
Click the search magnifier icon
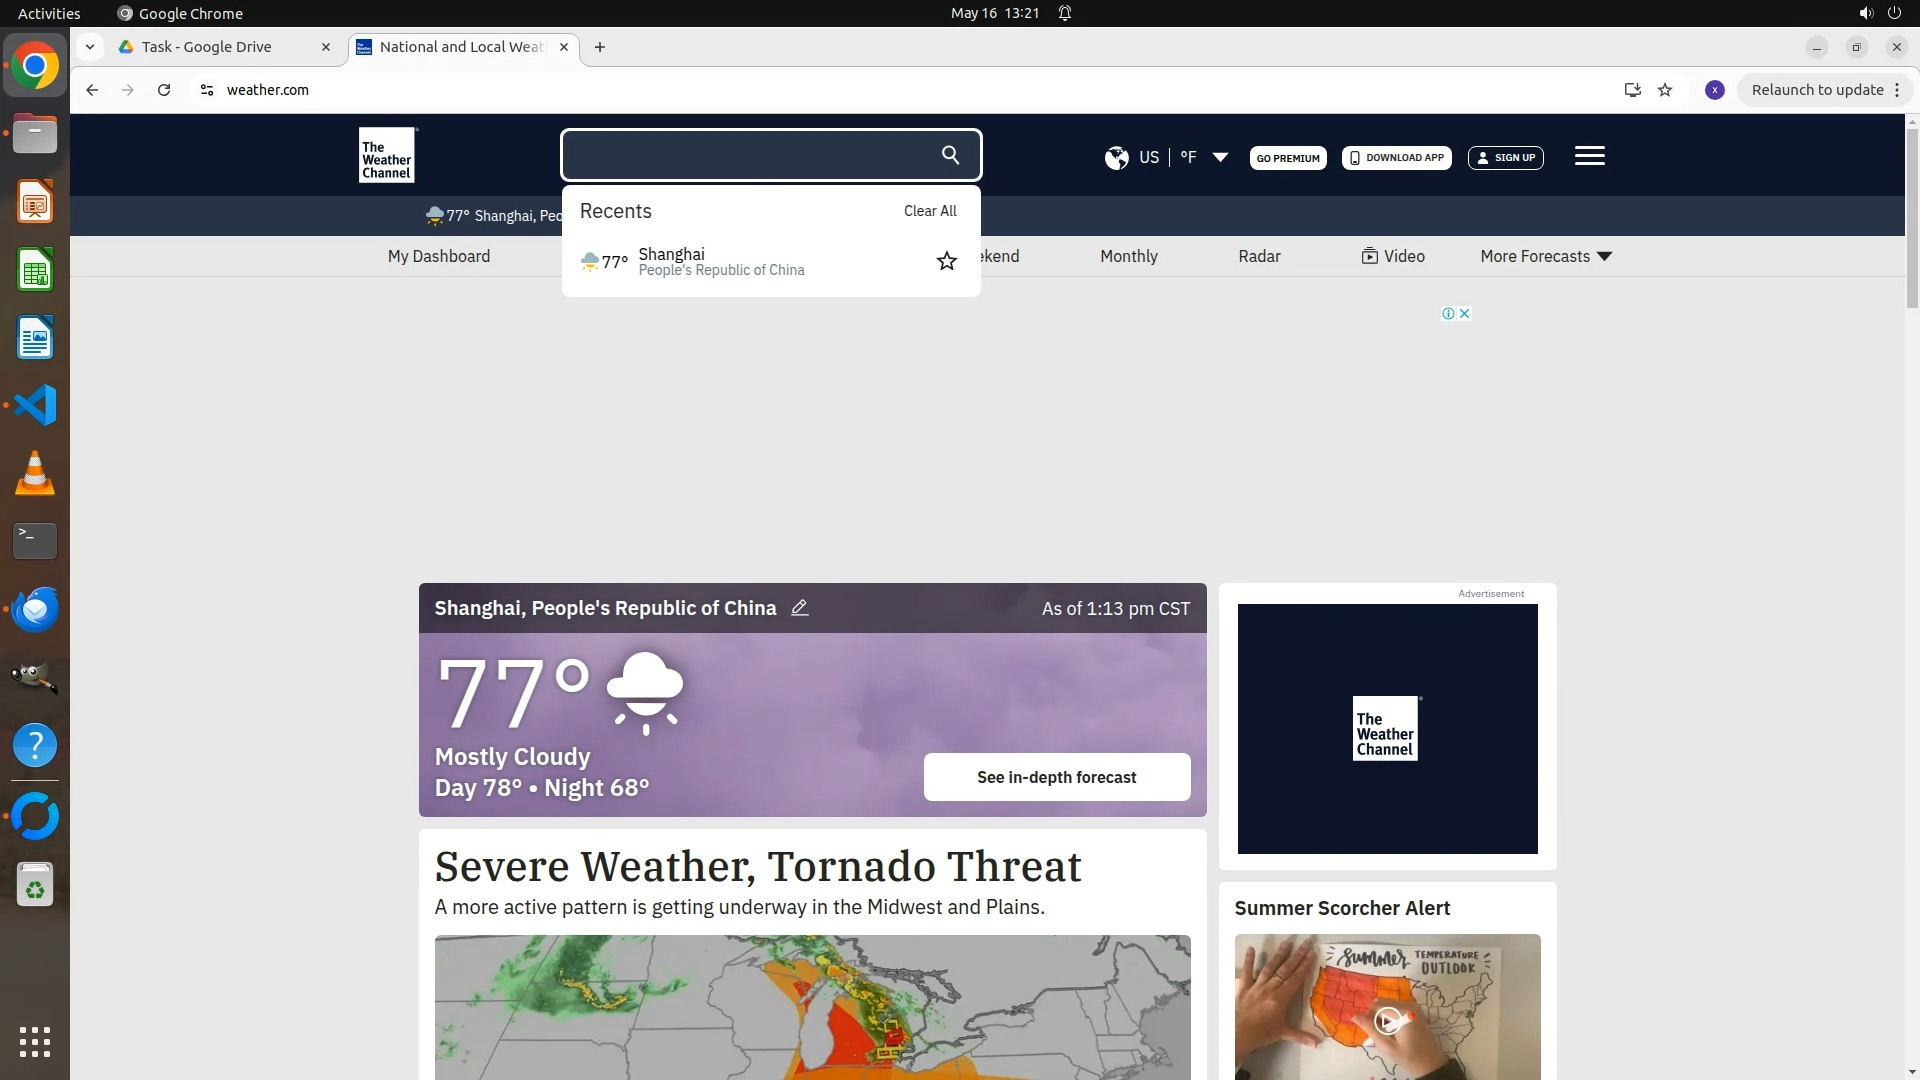point(950,155)
